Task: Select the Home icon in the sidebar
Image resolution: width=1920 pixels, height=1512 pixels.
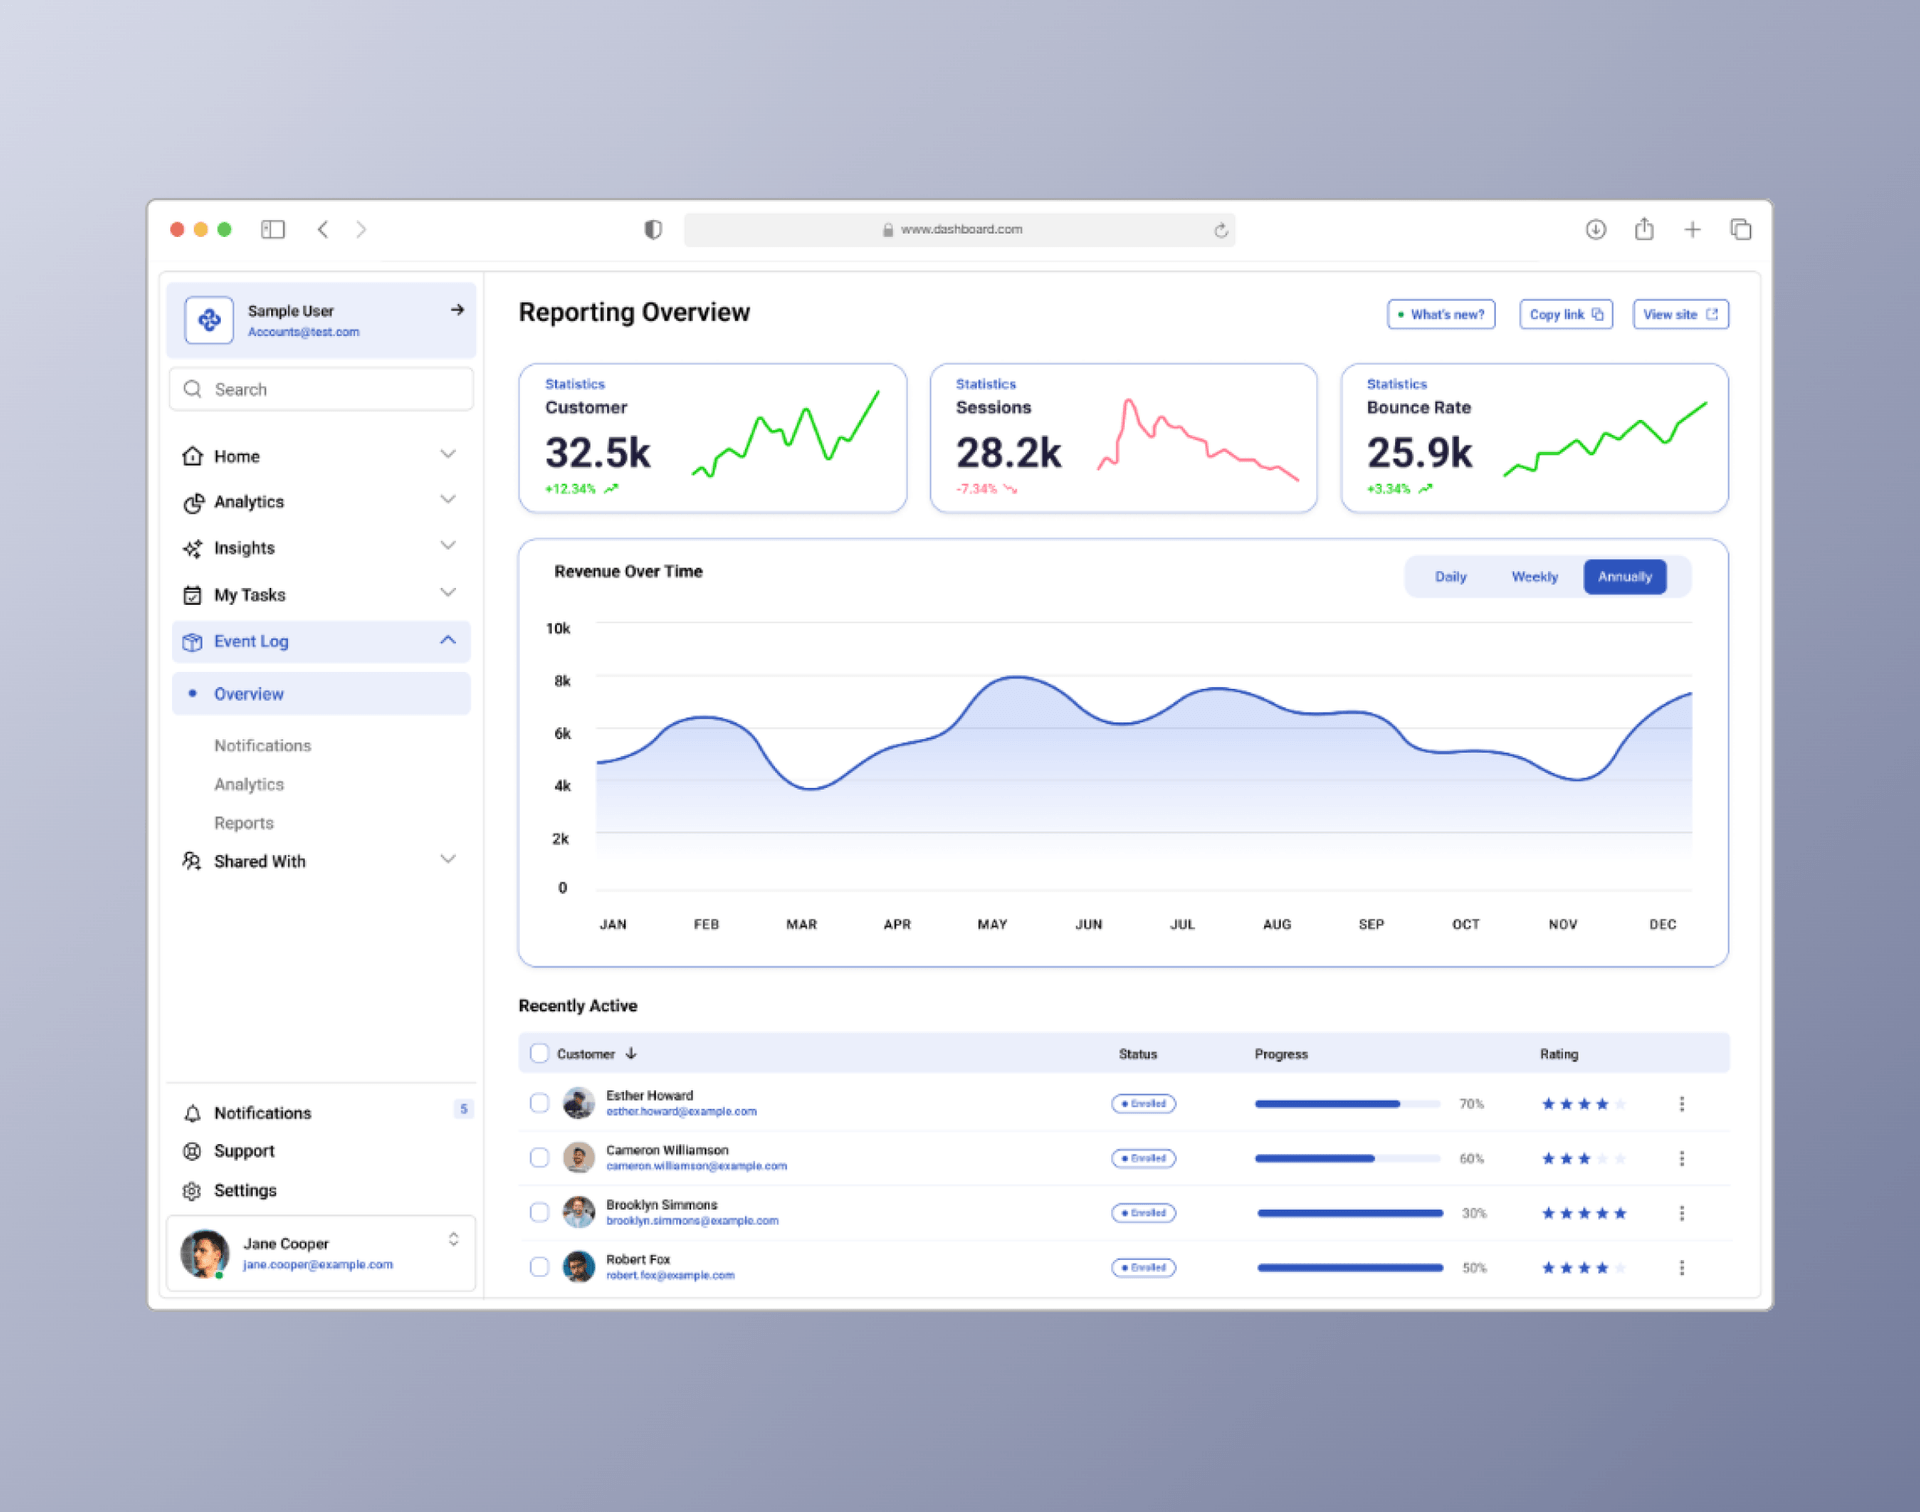Action: pos(193,455)
